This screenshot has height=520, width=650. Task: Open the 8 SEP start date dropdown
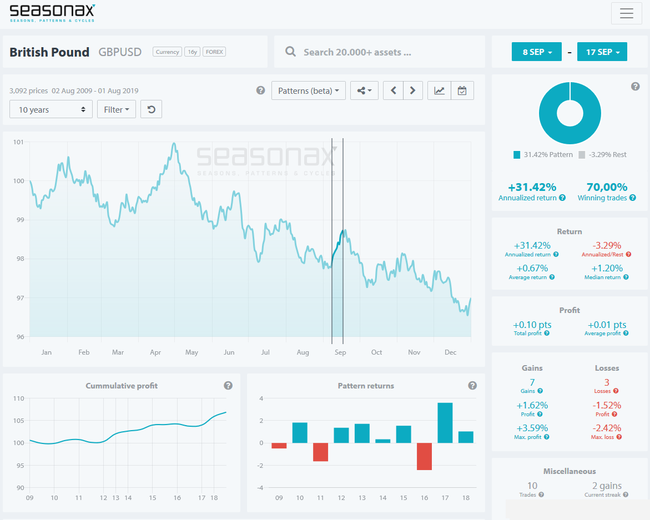[536, 52]
